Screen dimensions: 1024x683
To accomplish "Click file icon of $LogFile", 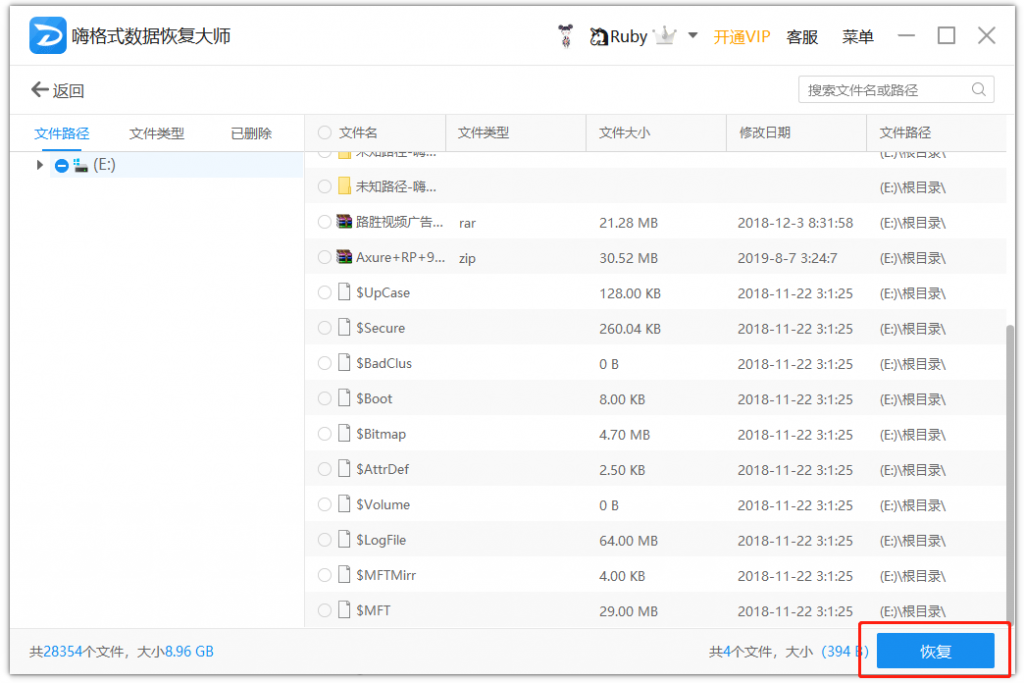I will tap(344, 539).
